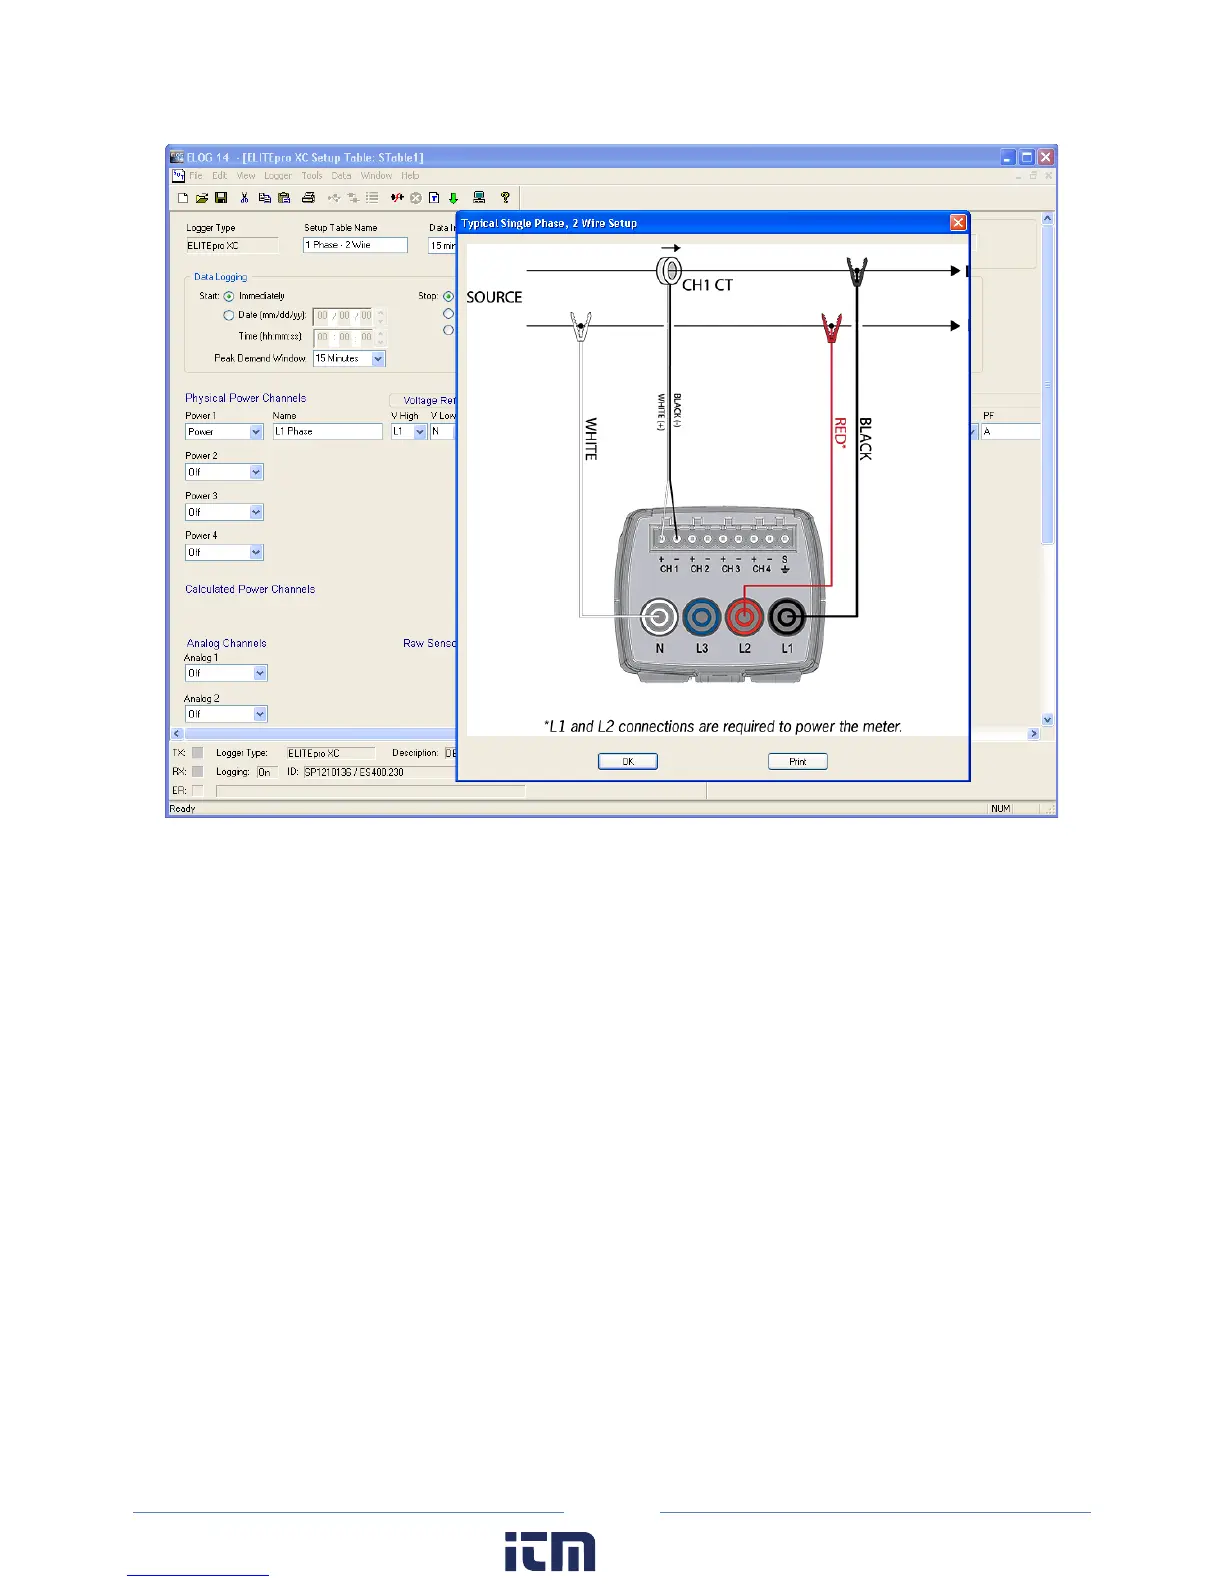Open the Help menu
Viewport: 1224px width, 1584px height.
point(410,175)
